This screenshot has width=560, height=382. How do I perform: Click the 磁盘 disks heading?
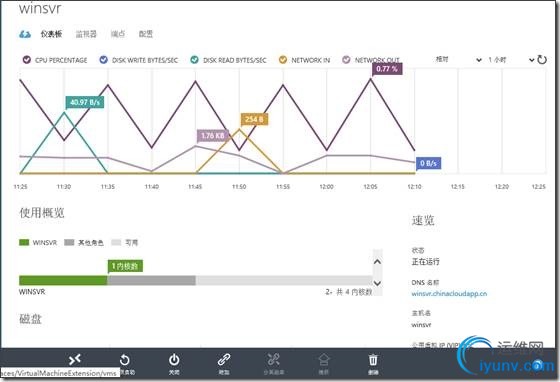(x=30, y=318)
